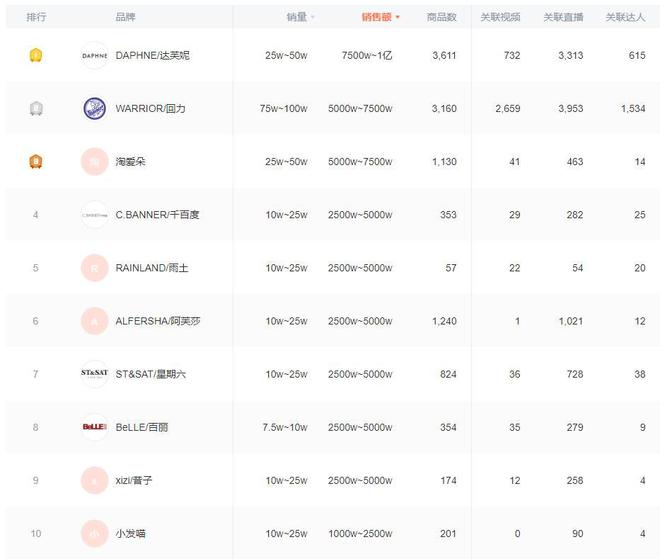
Task: Open the ST&SAT/星期六 brand link
Action: pyautogui.click(x=151, y=374)
